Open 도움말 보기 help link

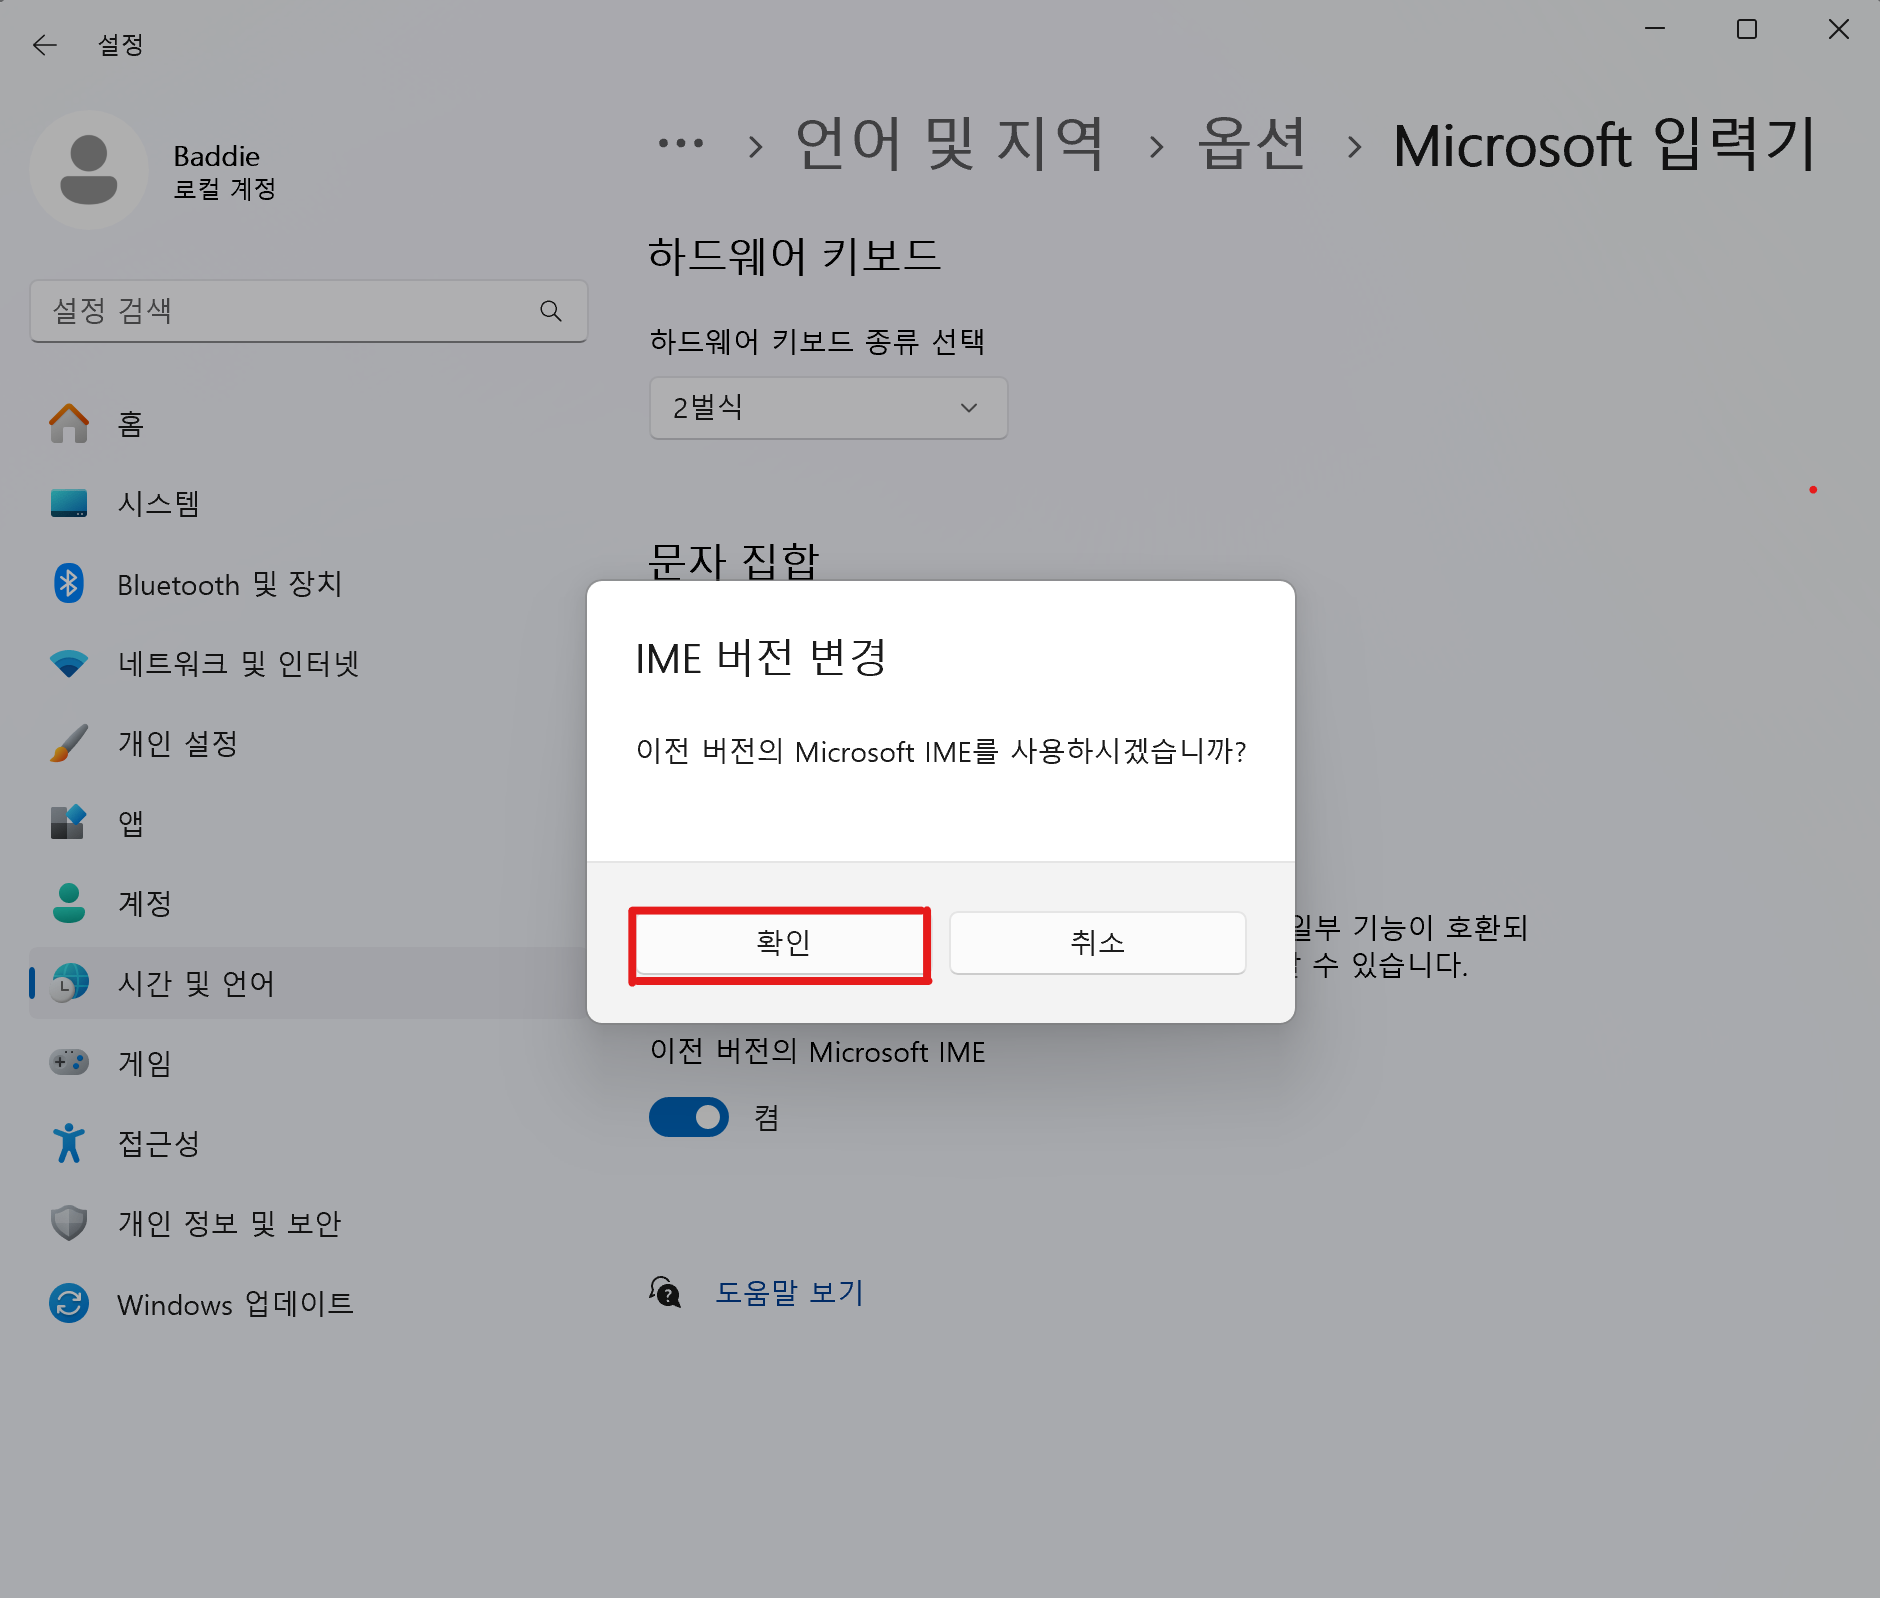coord(789,1293)
